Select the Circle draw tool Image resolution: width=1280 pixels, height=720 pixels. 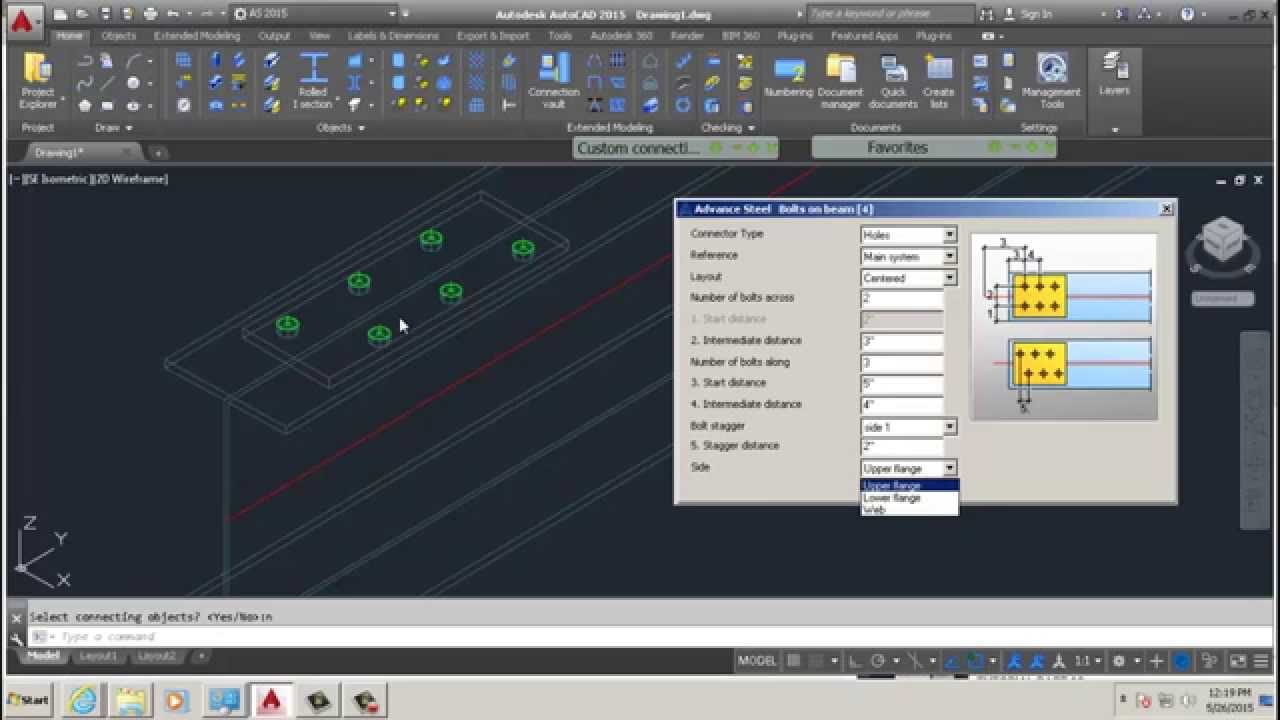[x=133, y=83]
